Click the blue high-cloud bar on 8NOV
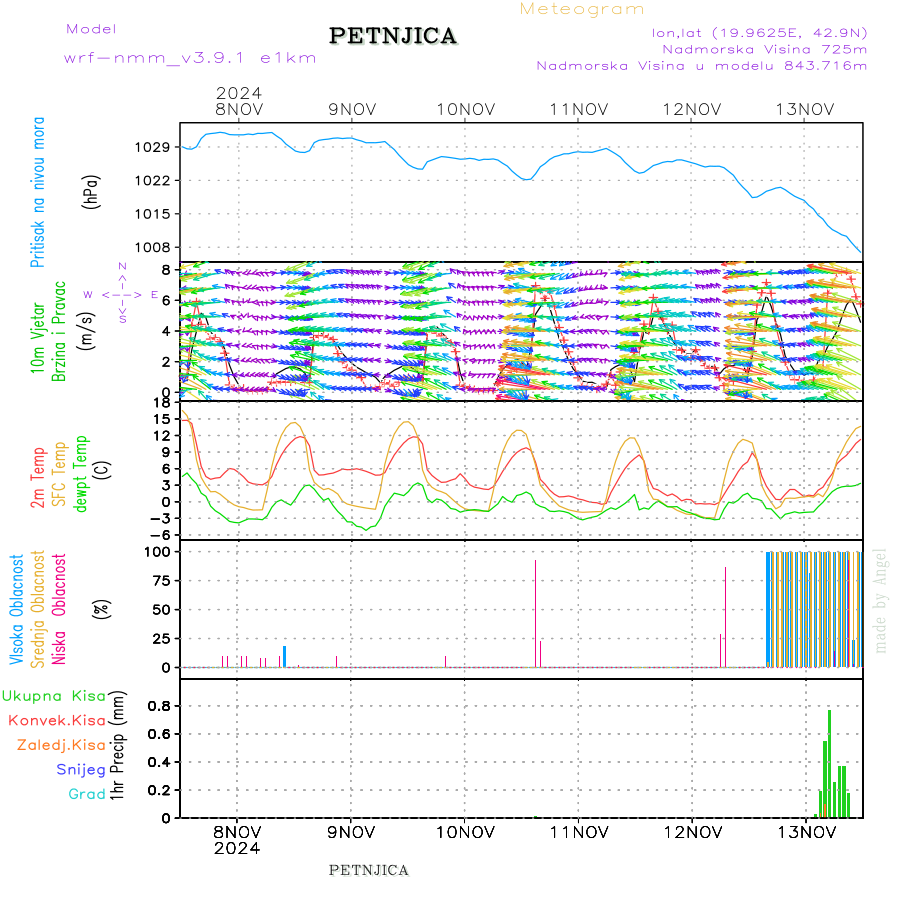The width and height of the screenshot is (900, 900). pyautogui.click(x=285, y=657)
